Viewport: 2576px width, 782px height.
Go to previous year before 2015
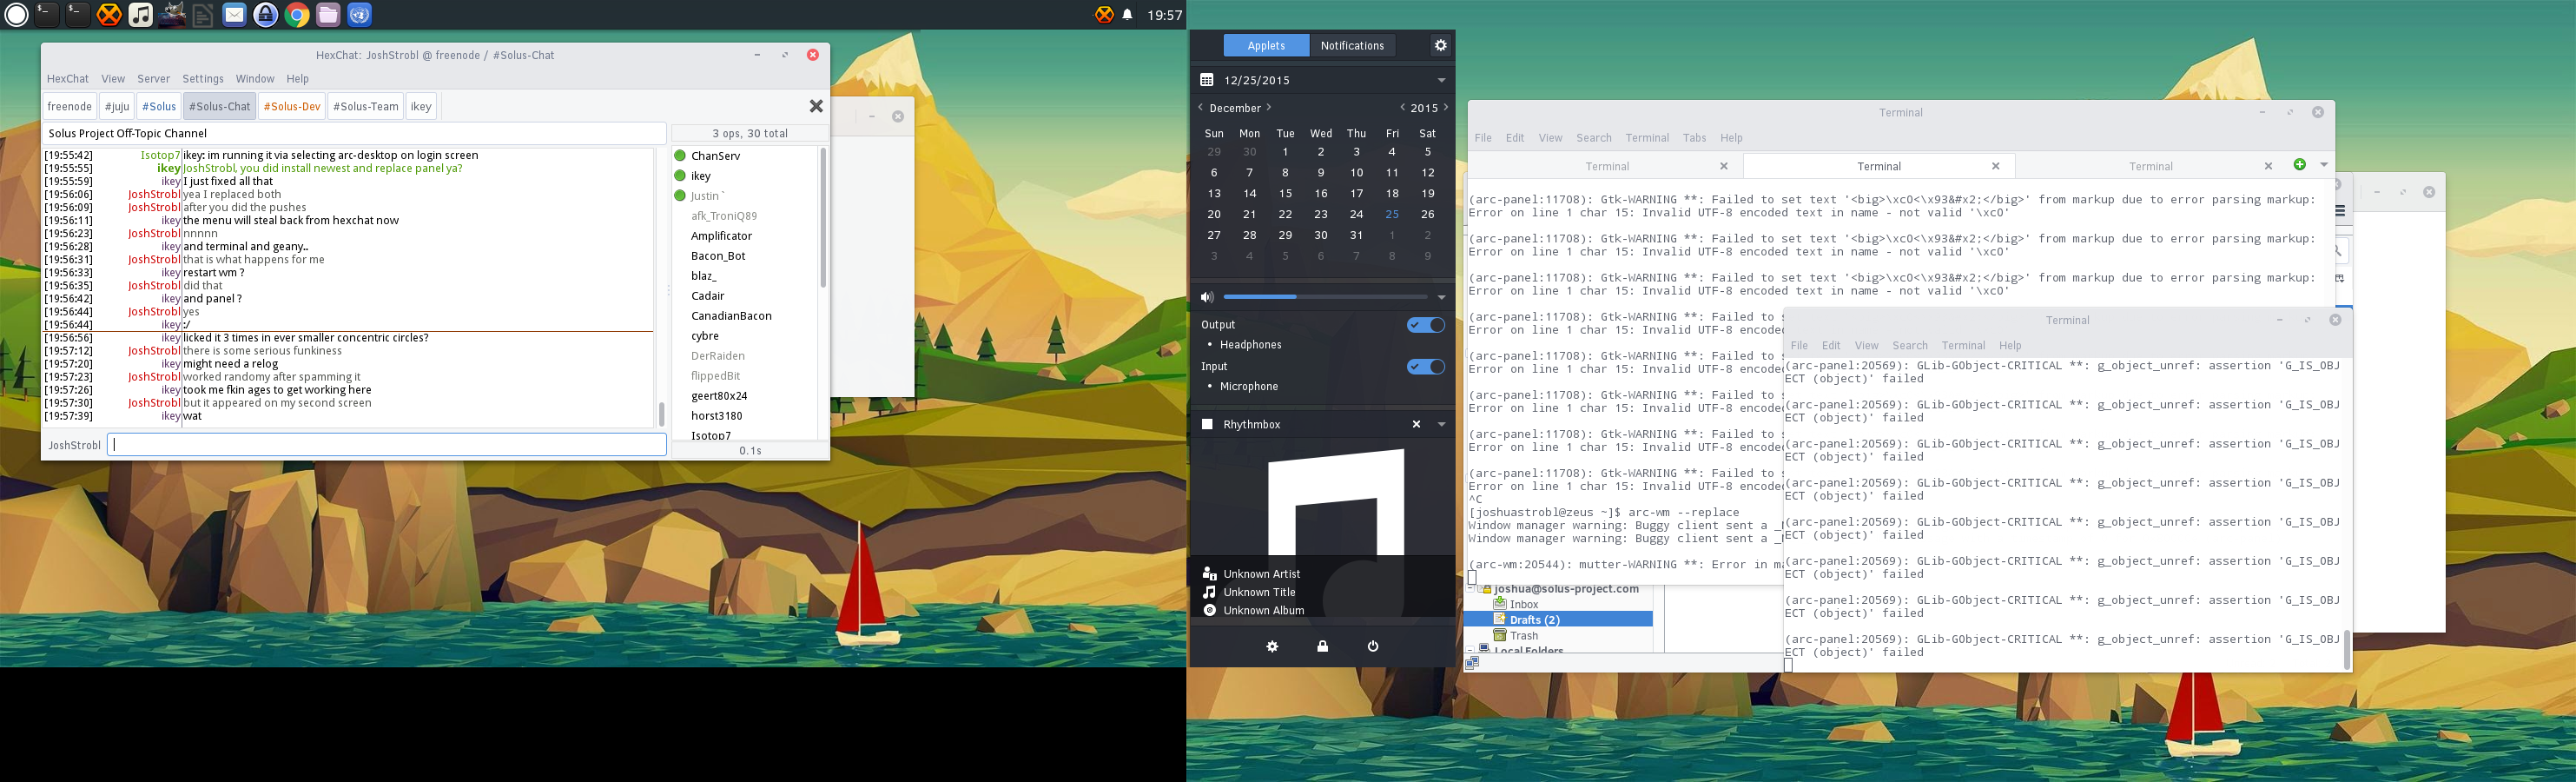pyautogui.click(x=1402, y=108)
